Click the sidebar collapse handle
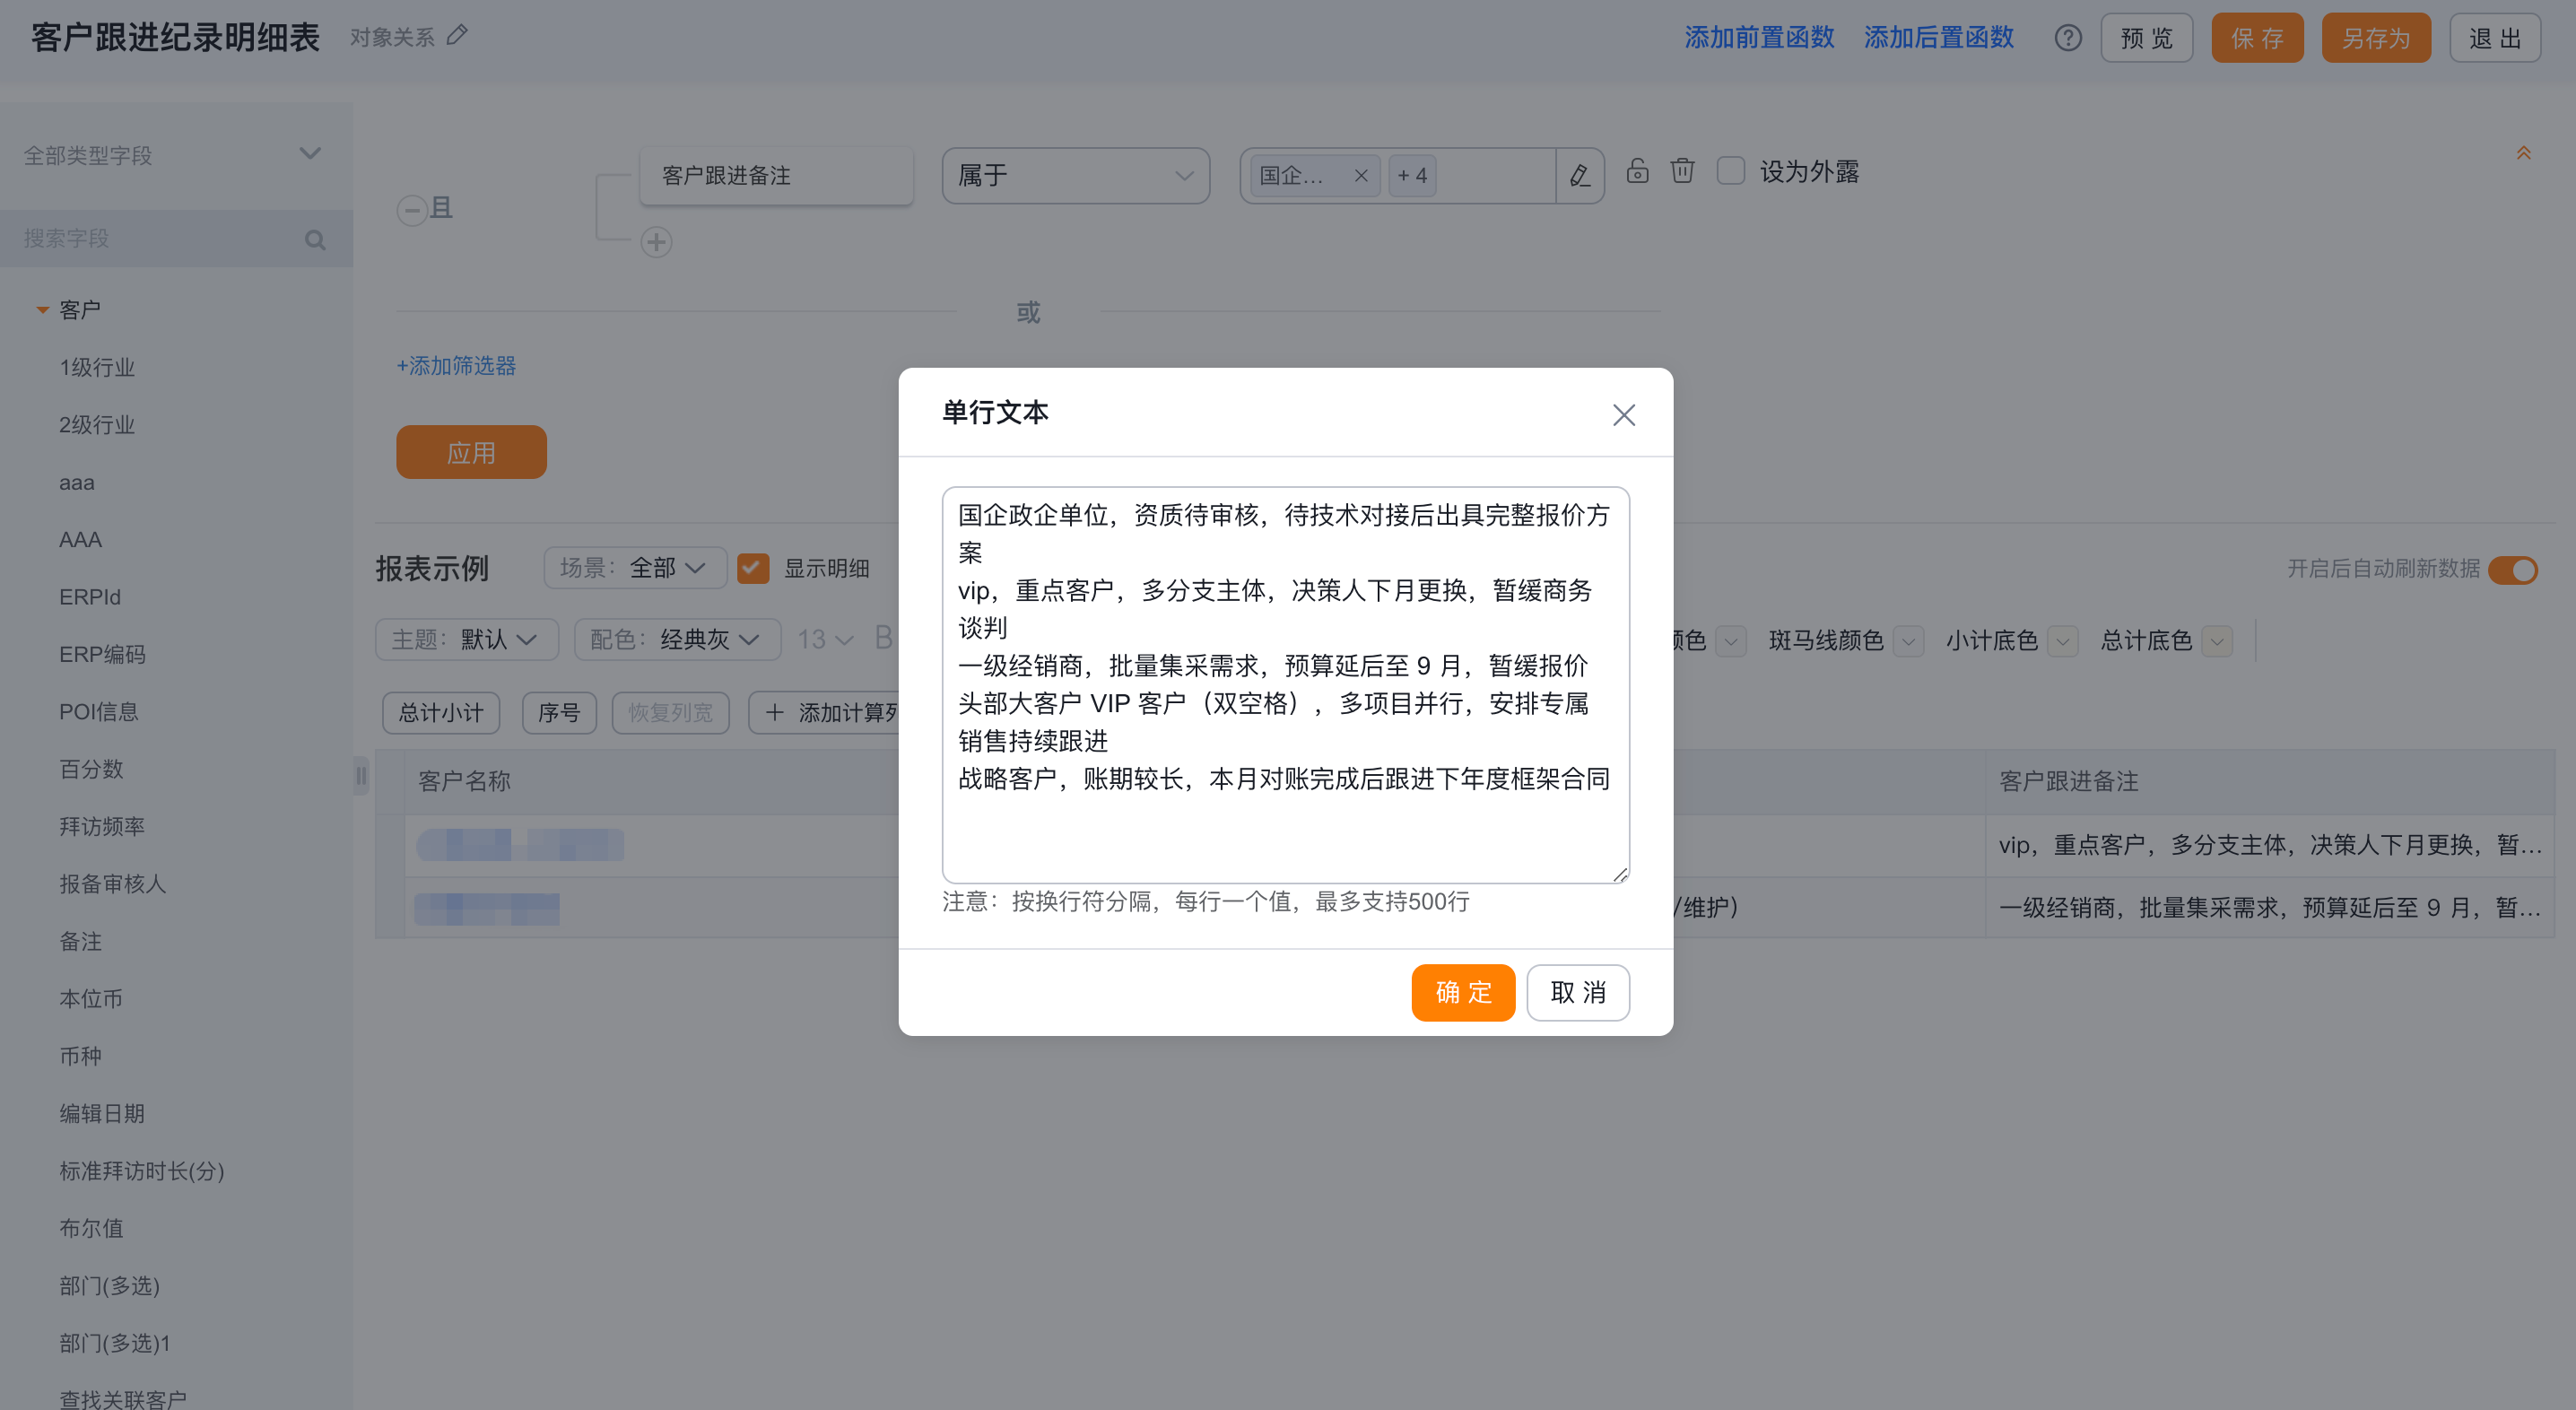 (x=361, y=776)
